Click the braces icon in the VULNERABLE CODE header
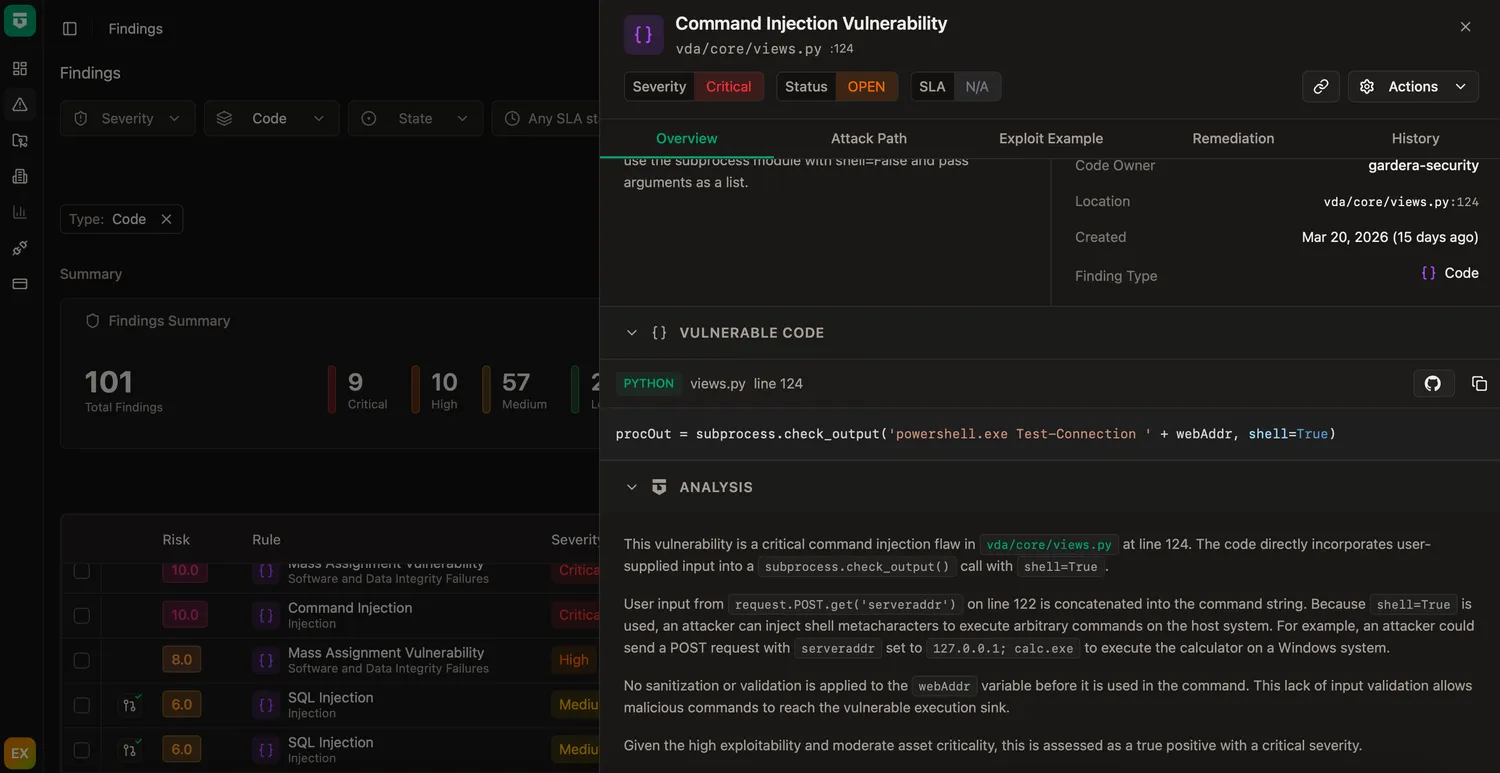Screen dimensions: 1500x773 [x=659, y=333]
